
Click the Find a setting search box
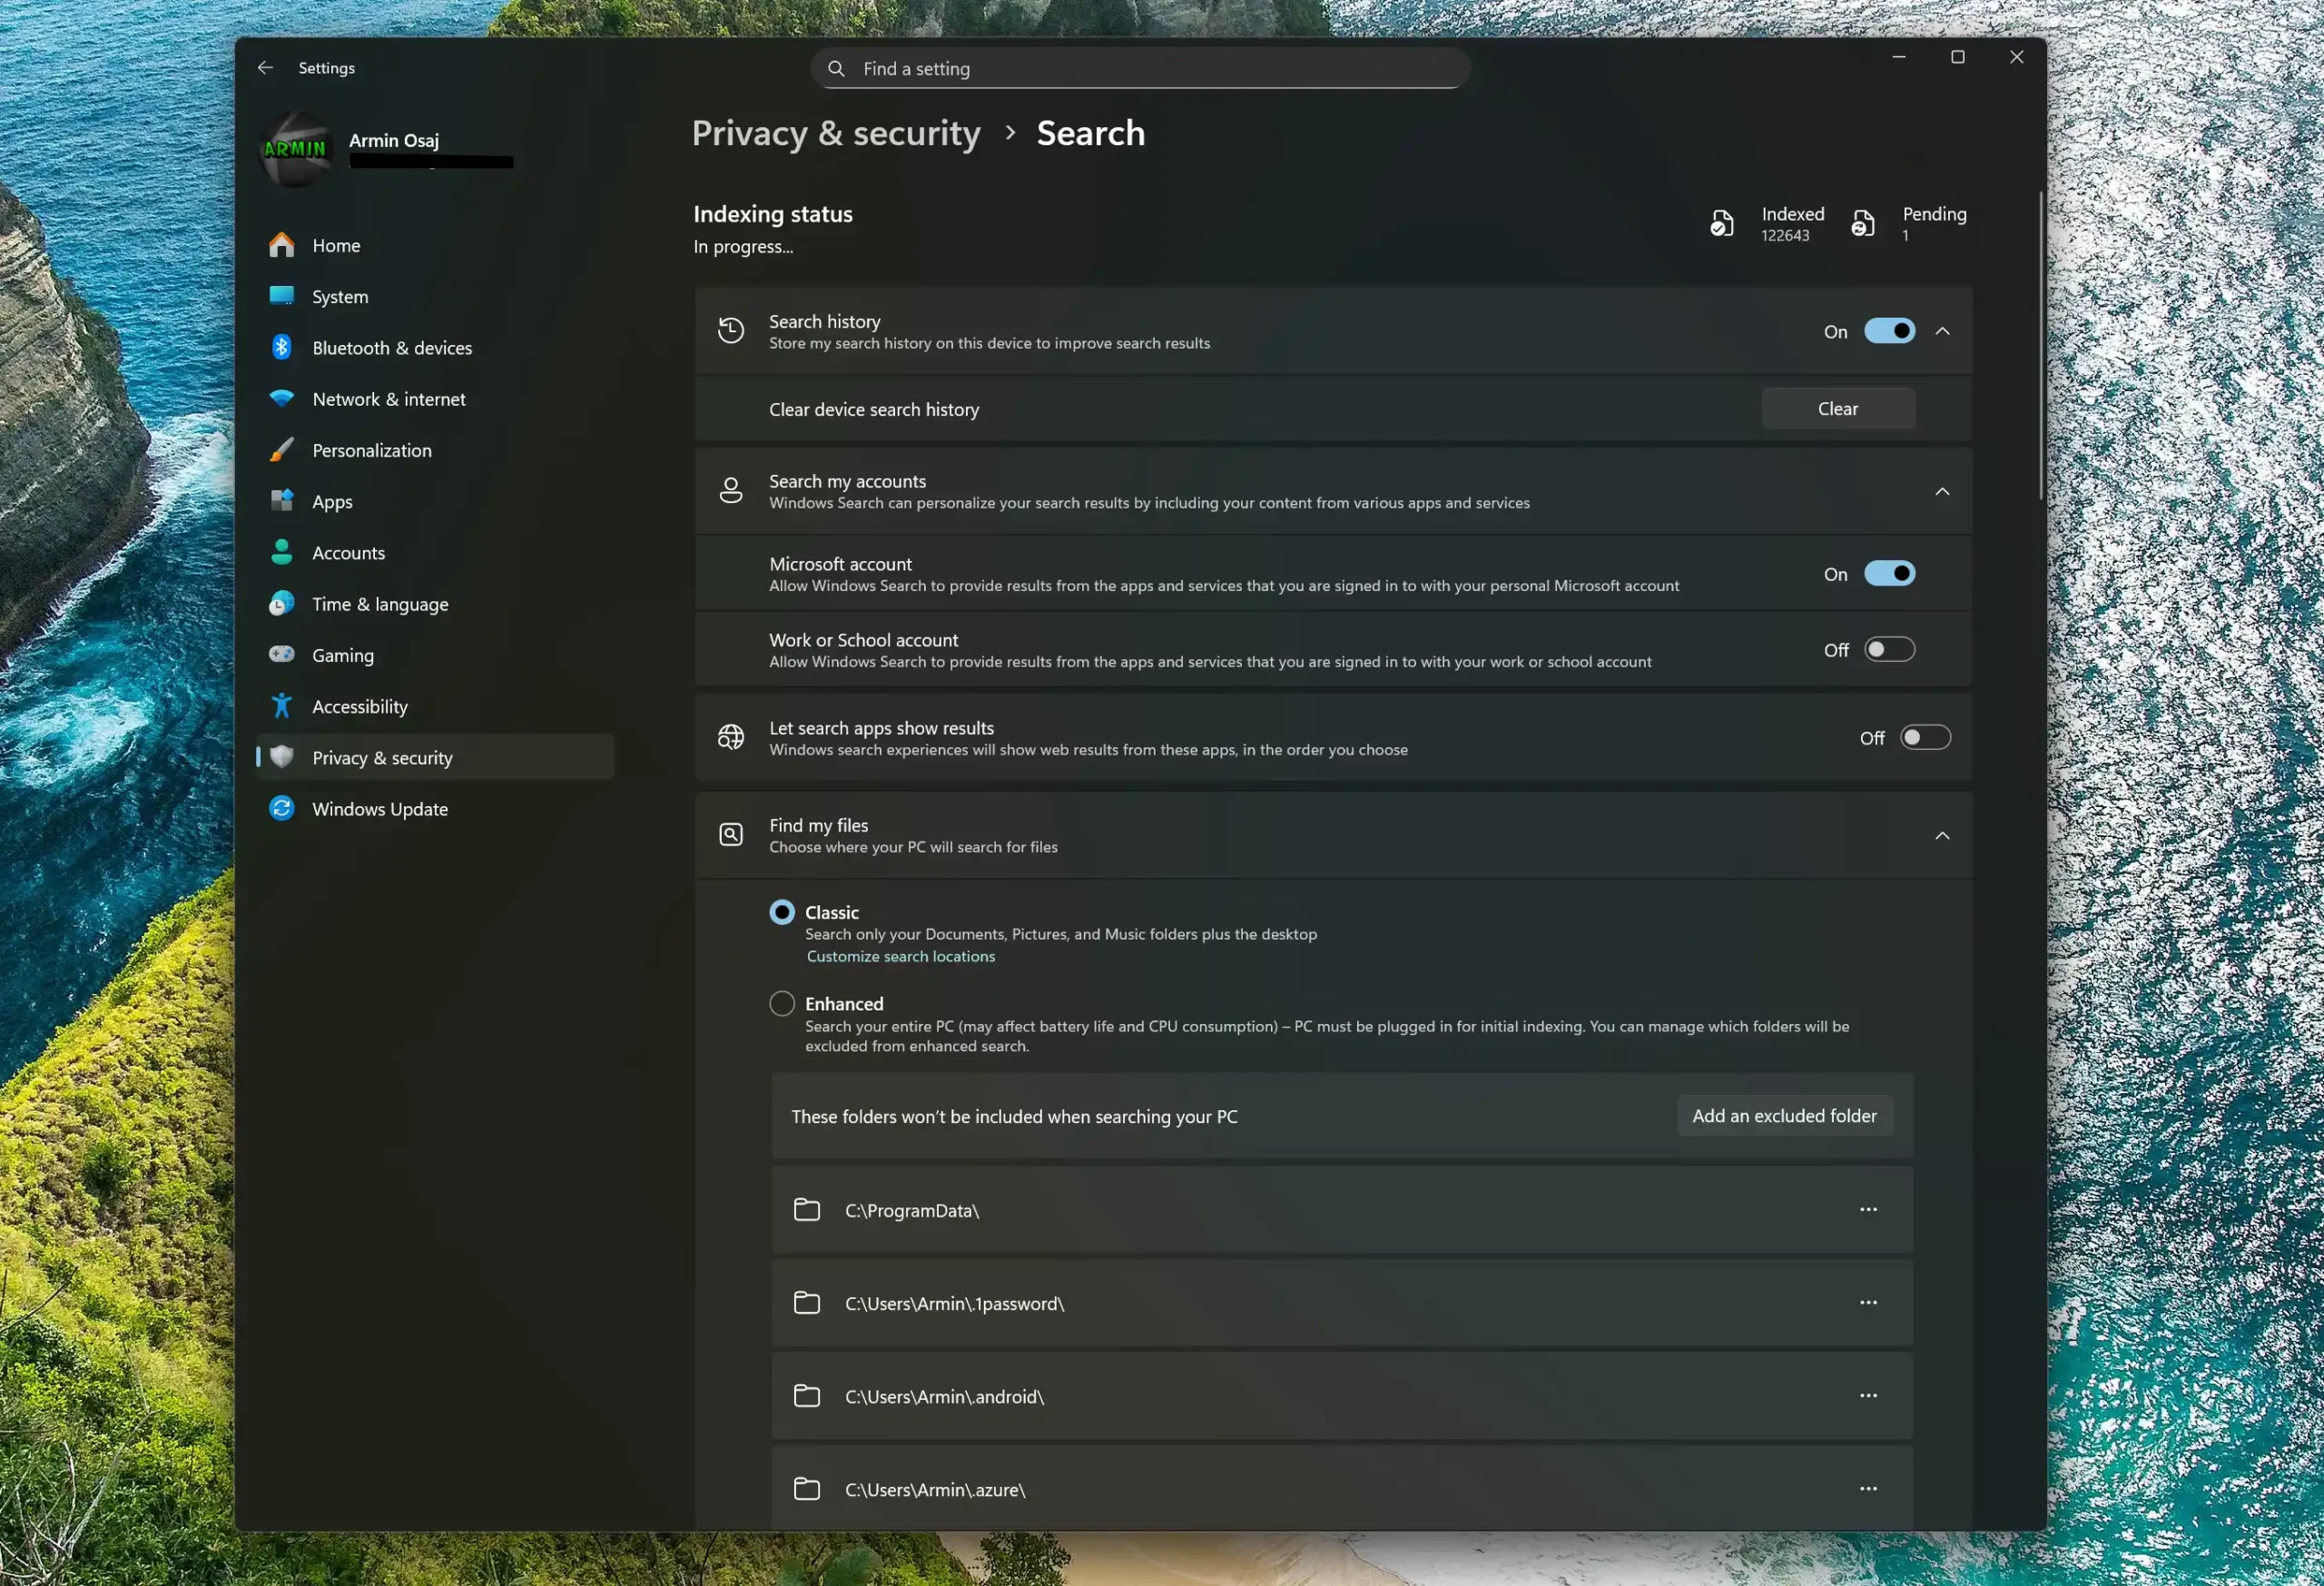point(1140,68)
